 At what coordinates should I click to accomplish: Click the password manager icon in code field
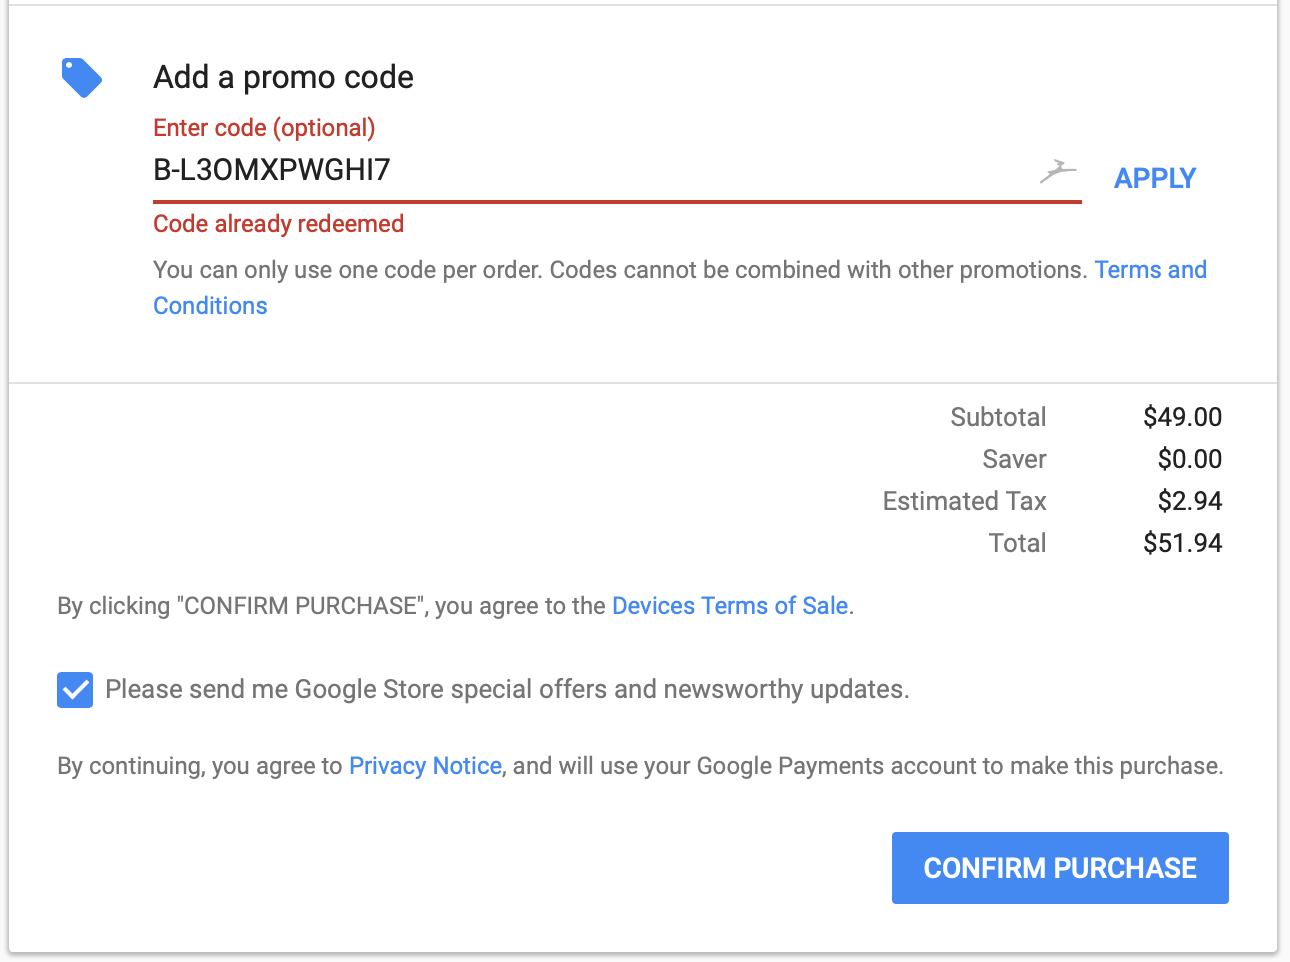click(x=1057, y=172)
